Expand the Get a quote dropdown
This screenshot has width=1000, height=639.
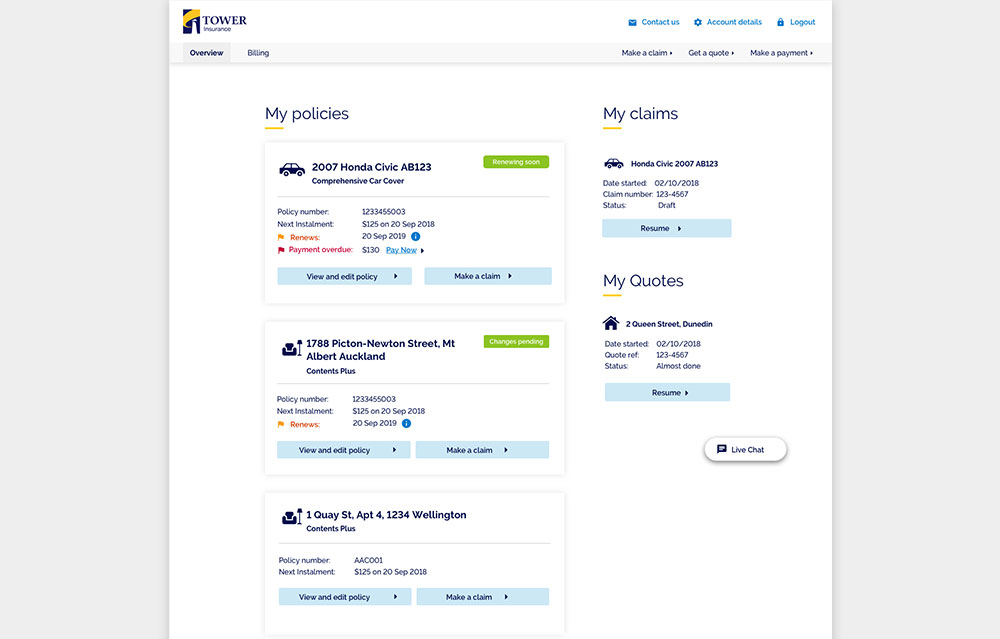[x=711, y=53]
